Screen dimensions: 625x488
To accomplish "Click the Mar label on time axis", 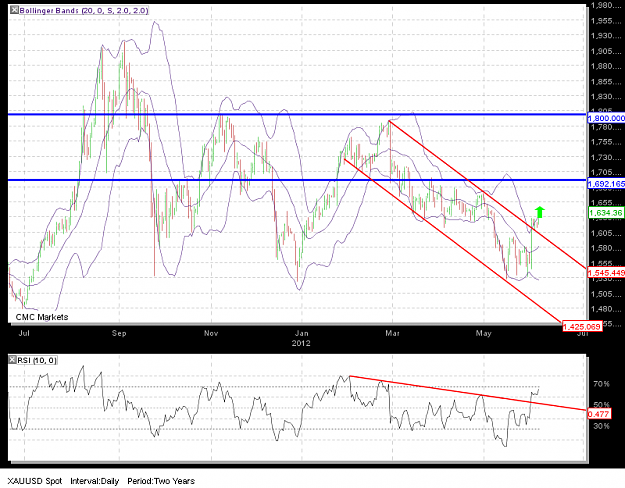I will [x=392, y=333].
